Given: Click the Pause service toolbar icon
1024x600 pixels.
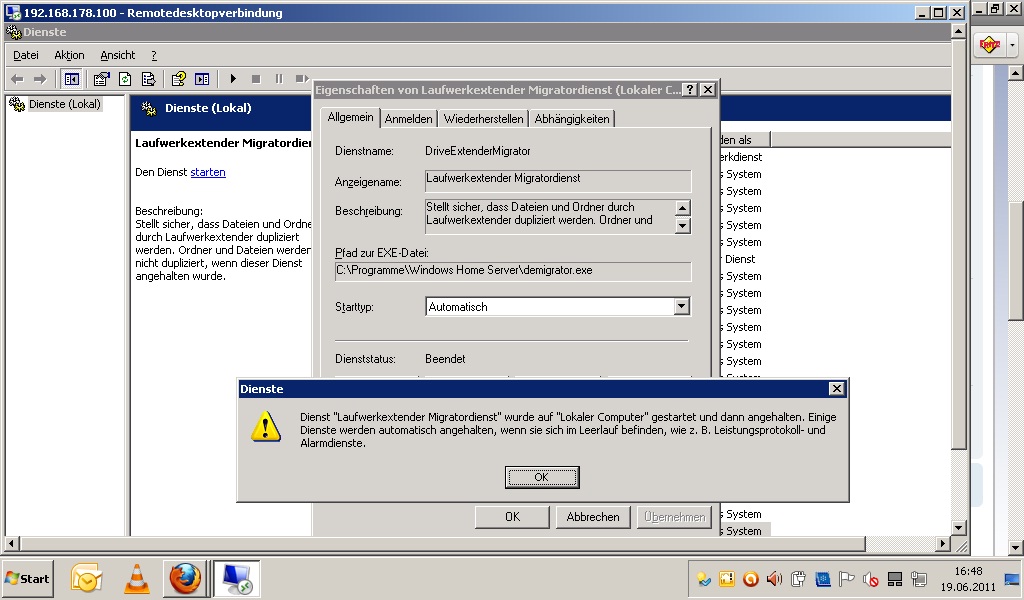Looking at the screenshot, I should 279,79.
